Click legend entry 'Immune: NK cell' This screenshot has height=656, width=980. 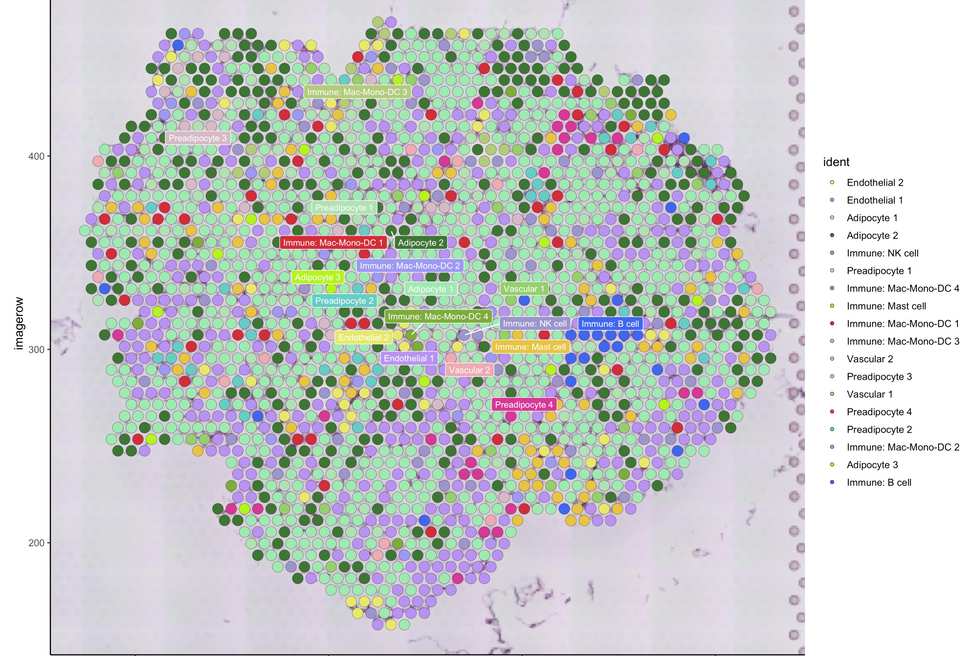coord(882,253)
